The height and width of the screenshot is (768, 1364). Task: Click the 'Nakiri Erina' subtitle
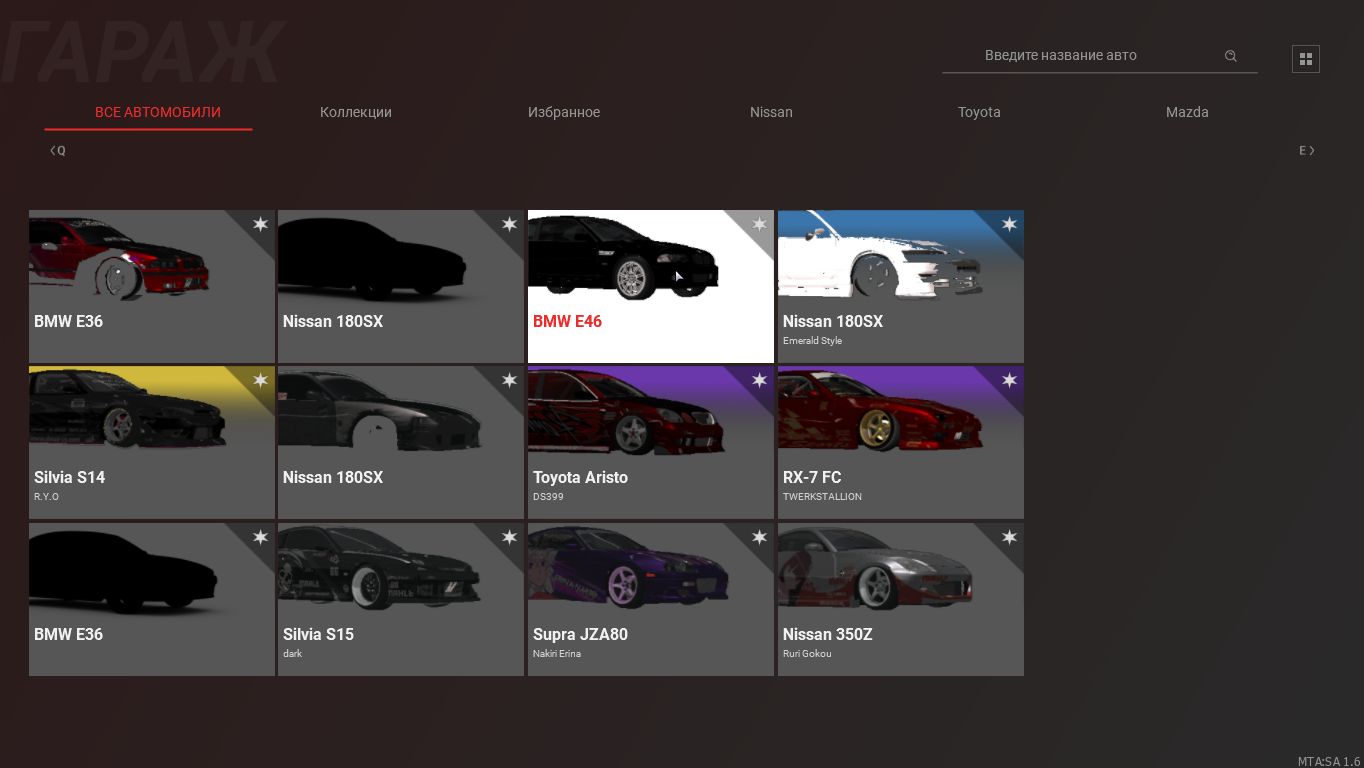(x=557, y=654)
